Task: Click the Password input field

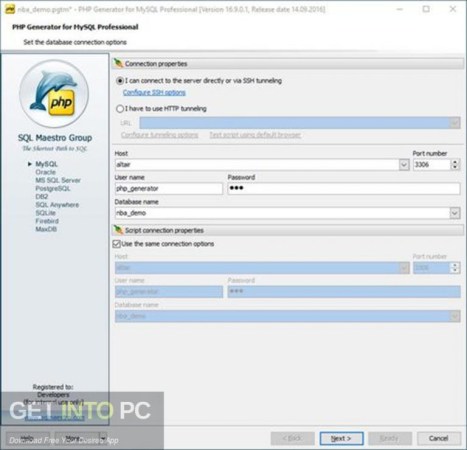Action: click(344, 189)
